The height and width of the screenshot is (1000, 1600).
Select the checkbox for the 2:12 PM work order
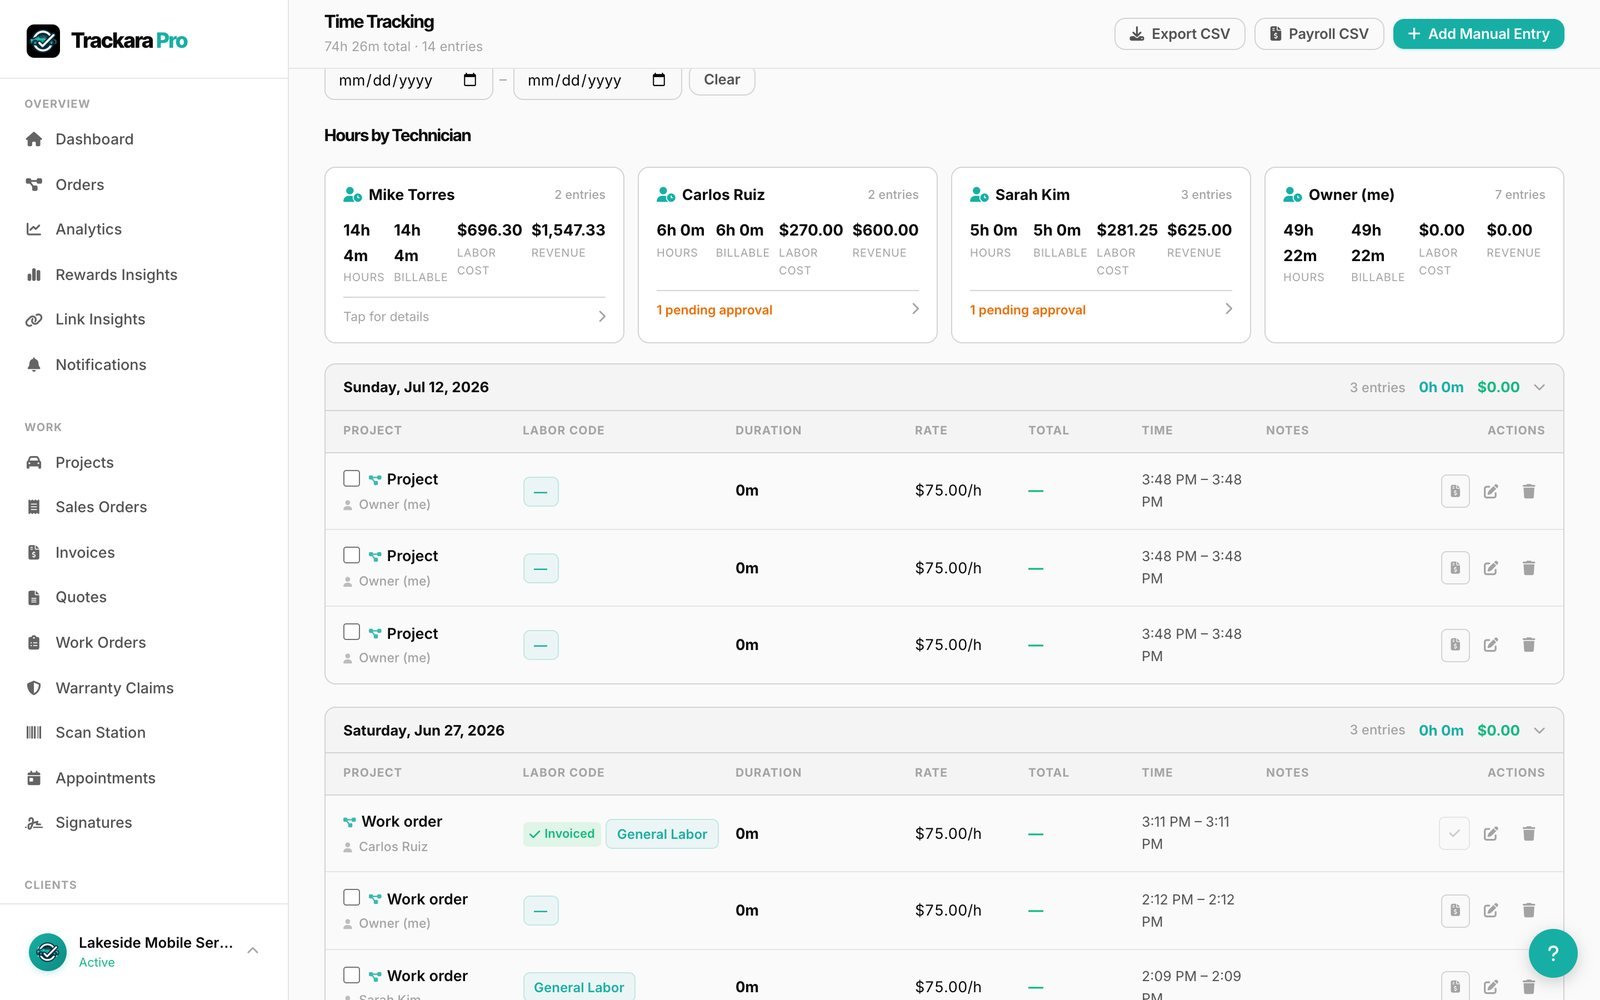351,898
